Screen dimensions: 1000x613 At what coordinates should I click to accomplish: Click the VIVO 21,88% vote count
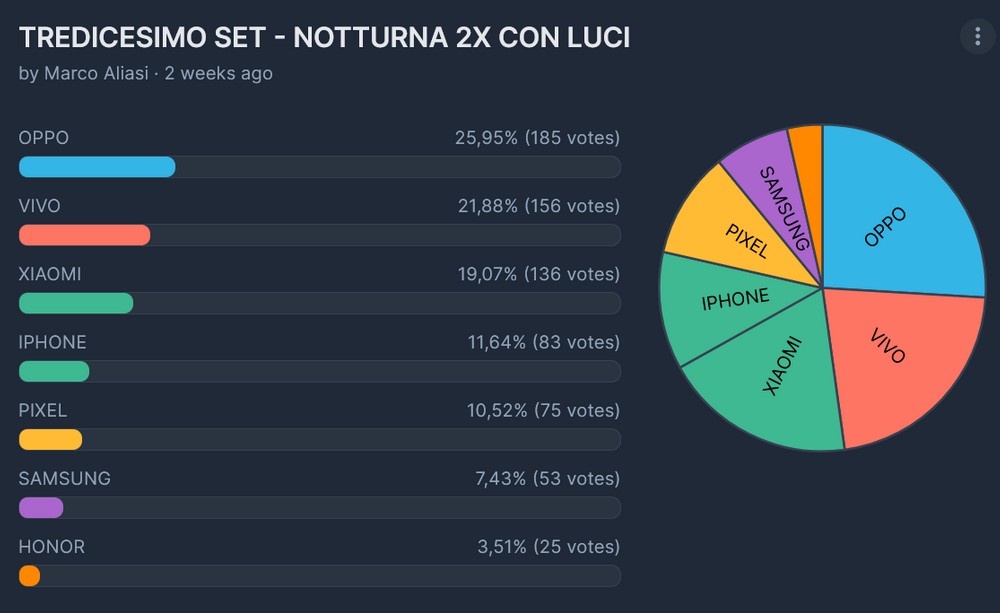click(538, 206)
